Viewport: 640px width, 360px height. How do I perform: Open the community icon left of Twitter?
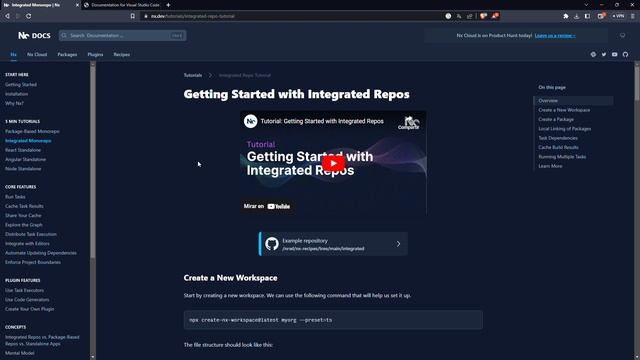coord(593,54)
